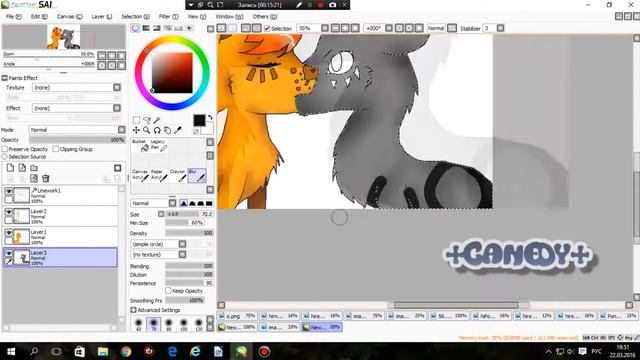Open the Stabilizer value dropdown

[500, 28]
